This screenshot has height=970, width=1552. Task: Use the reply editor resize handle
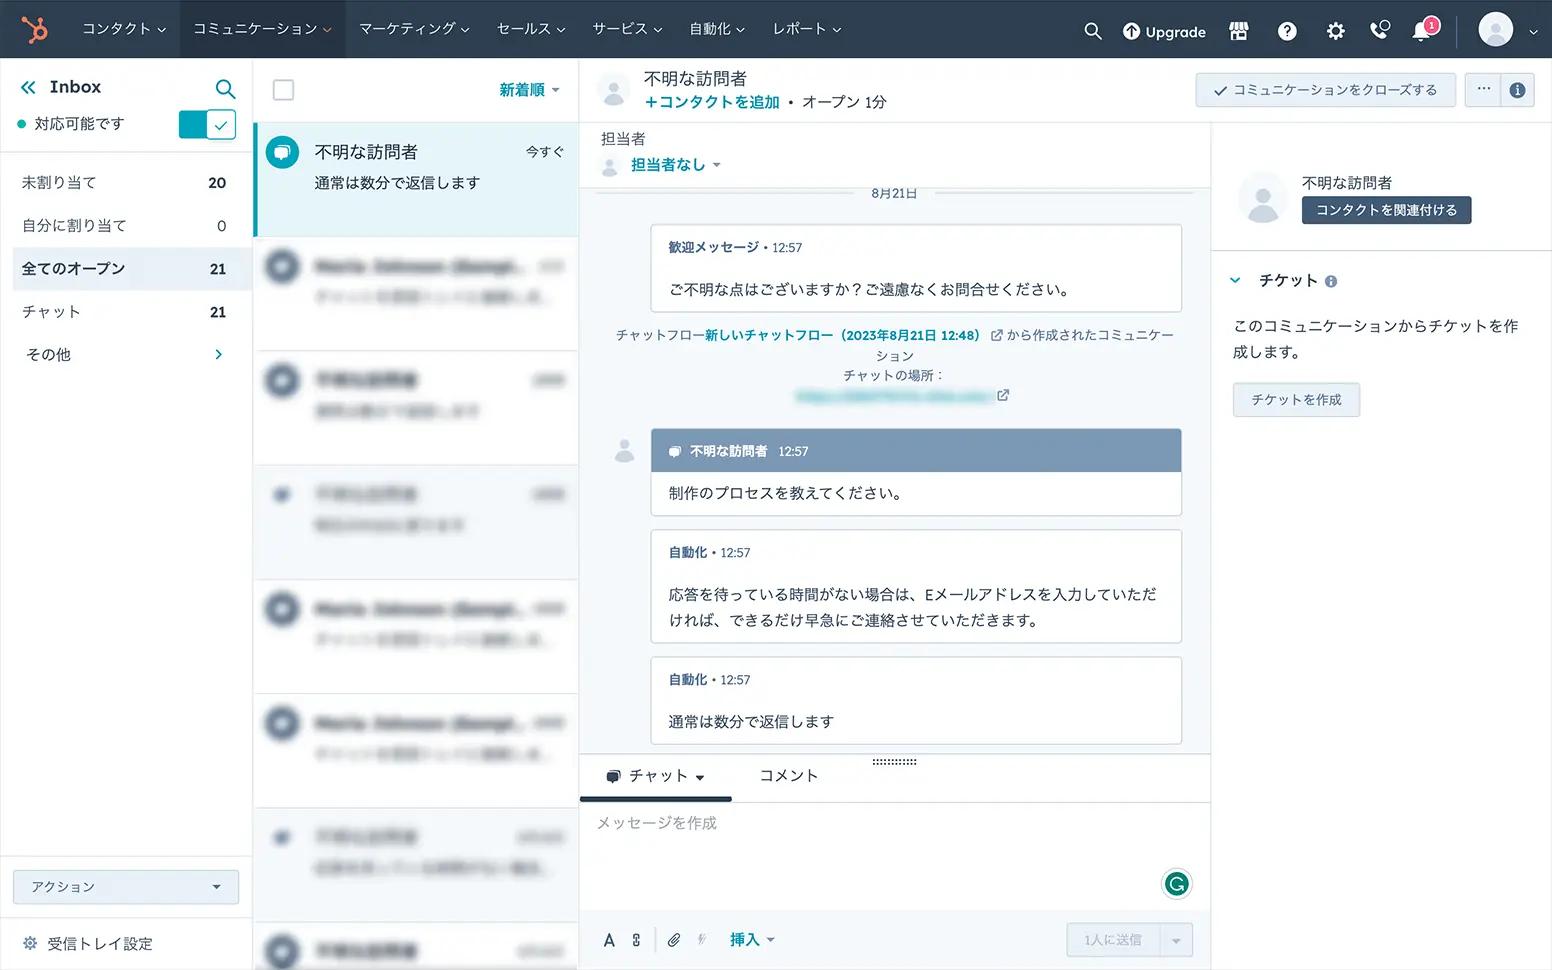pyautogui.click(x=894, y=762)
